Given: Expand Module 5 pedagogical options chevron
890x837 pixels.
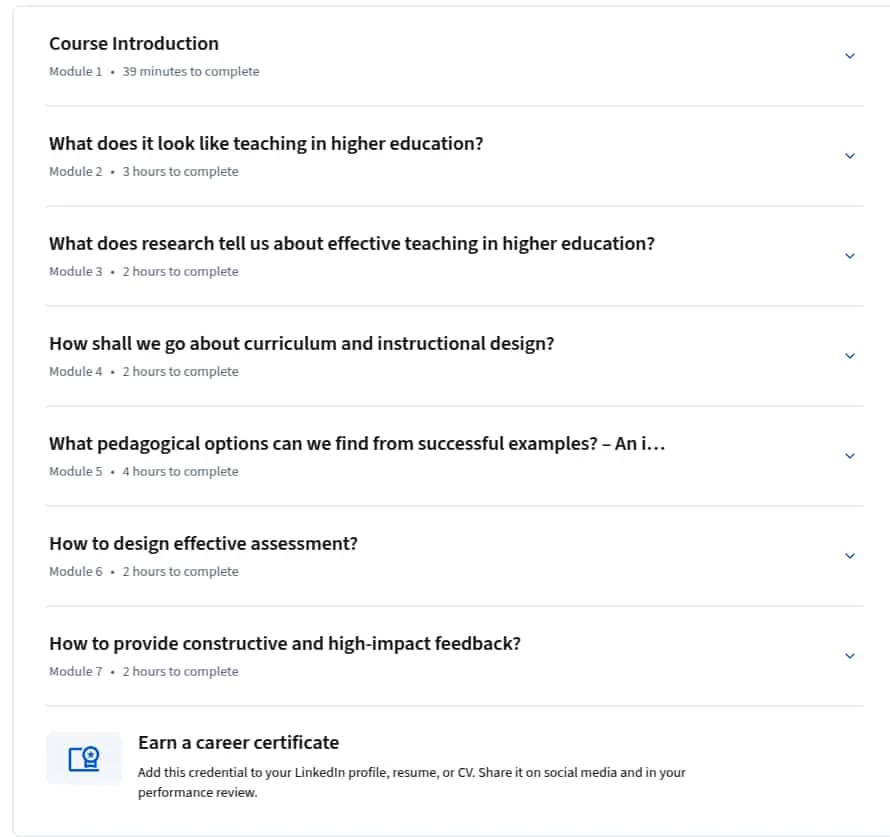Looking at the screenshot, I should click(850, 456).
